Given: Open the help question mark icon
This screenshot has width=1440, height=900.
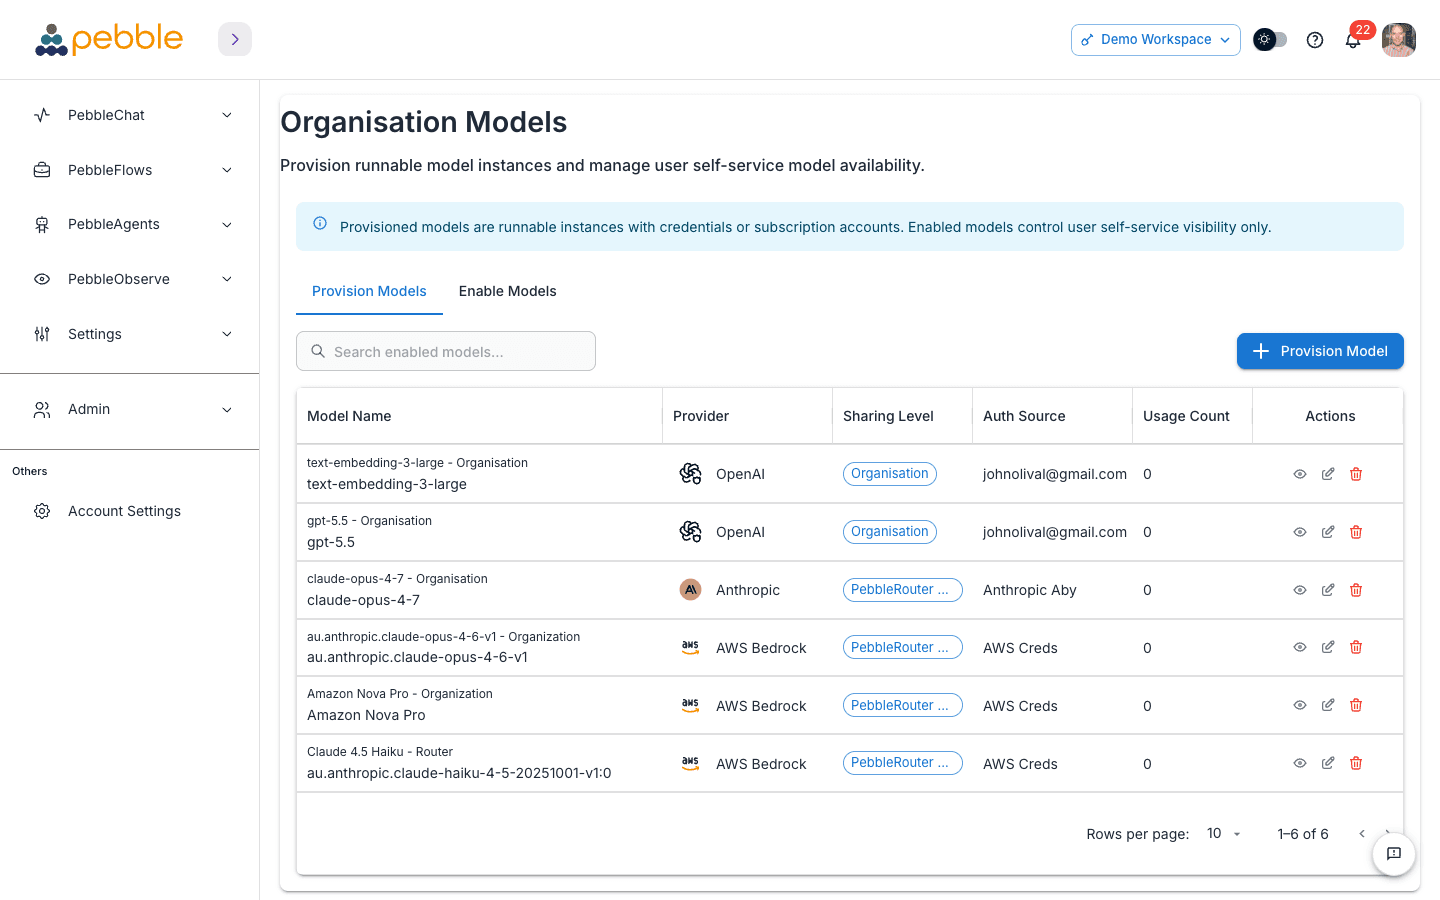Looking at the screenshot, I should (1315, 40).
